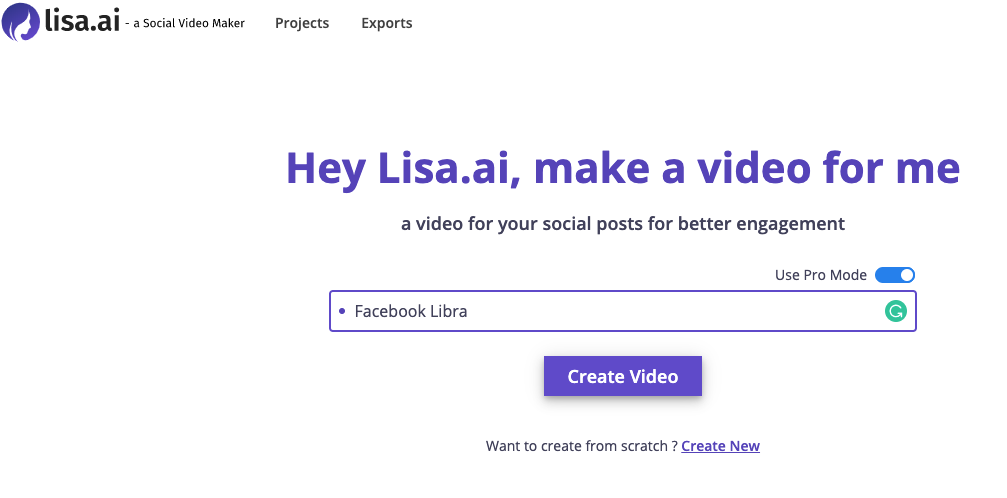1007x498 pixels.
Task: Go to the Exports page
Action: pyautogui.click(x=387, y=23)
